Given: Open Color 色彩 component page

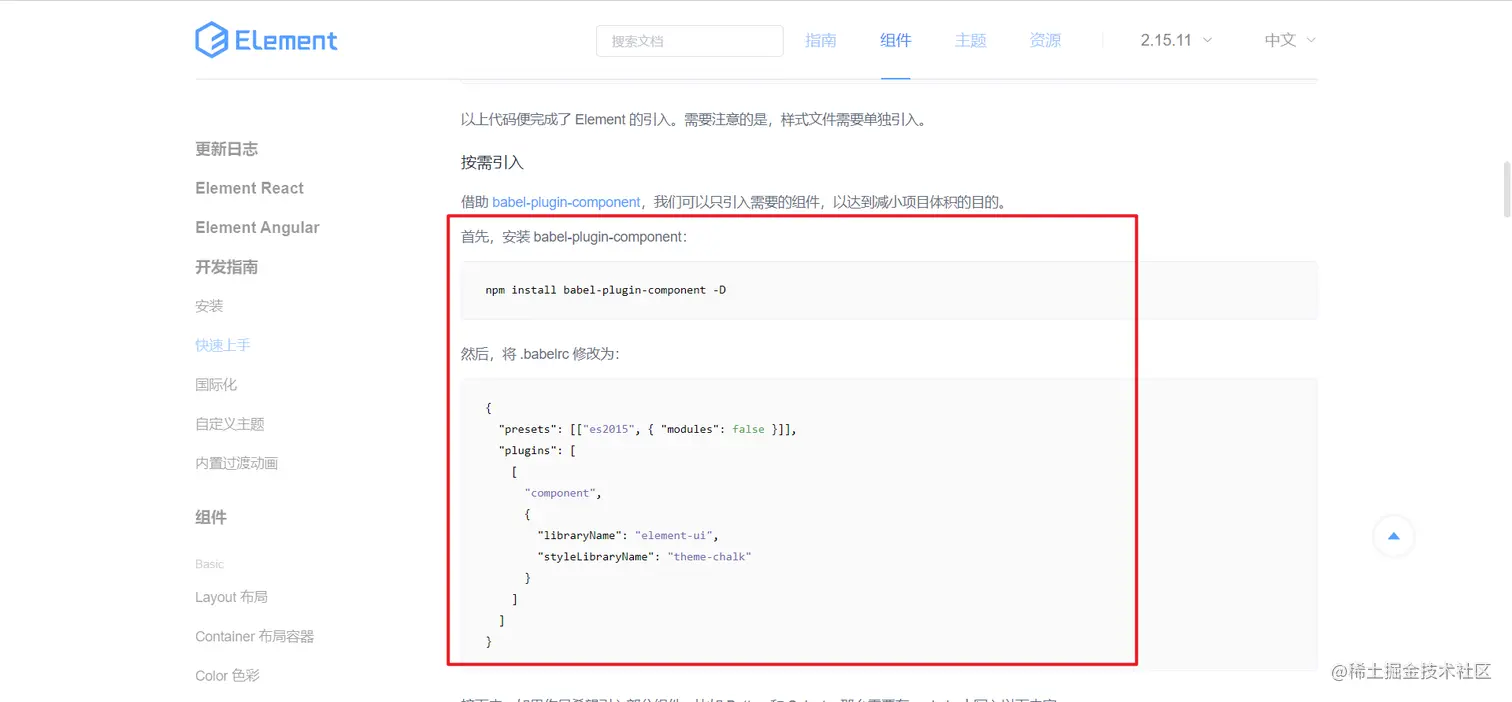Looking at the screenshot, I should coord(228,675).
